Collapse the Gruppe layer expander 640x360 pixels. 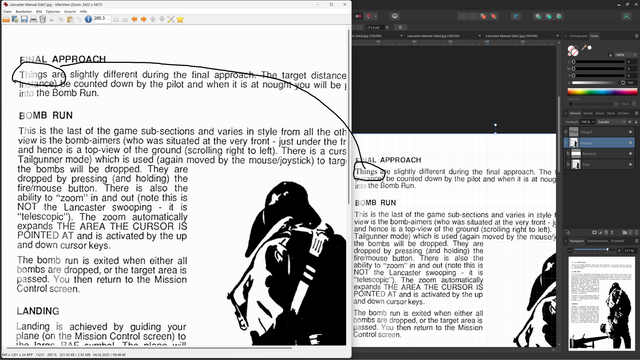[566, 143]
